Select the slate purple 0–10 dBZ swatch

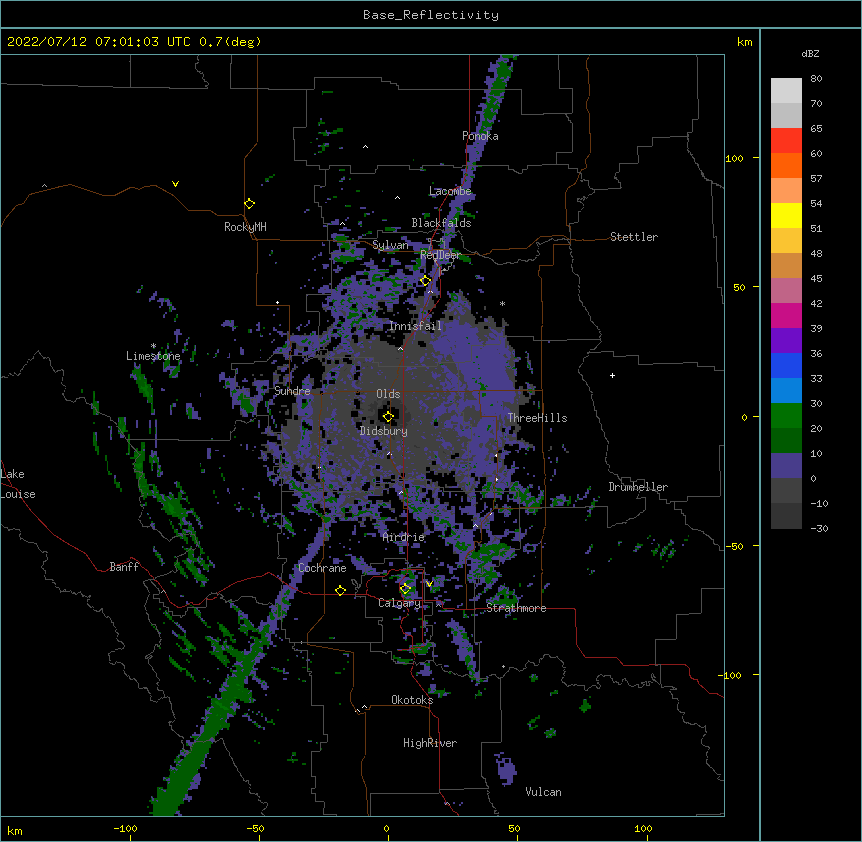tap(786, 466)
